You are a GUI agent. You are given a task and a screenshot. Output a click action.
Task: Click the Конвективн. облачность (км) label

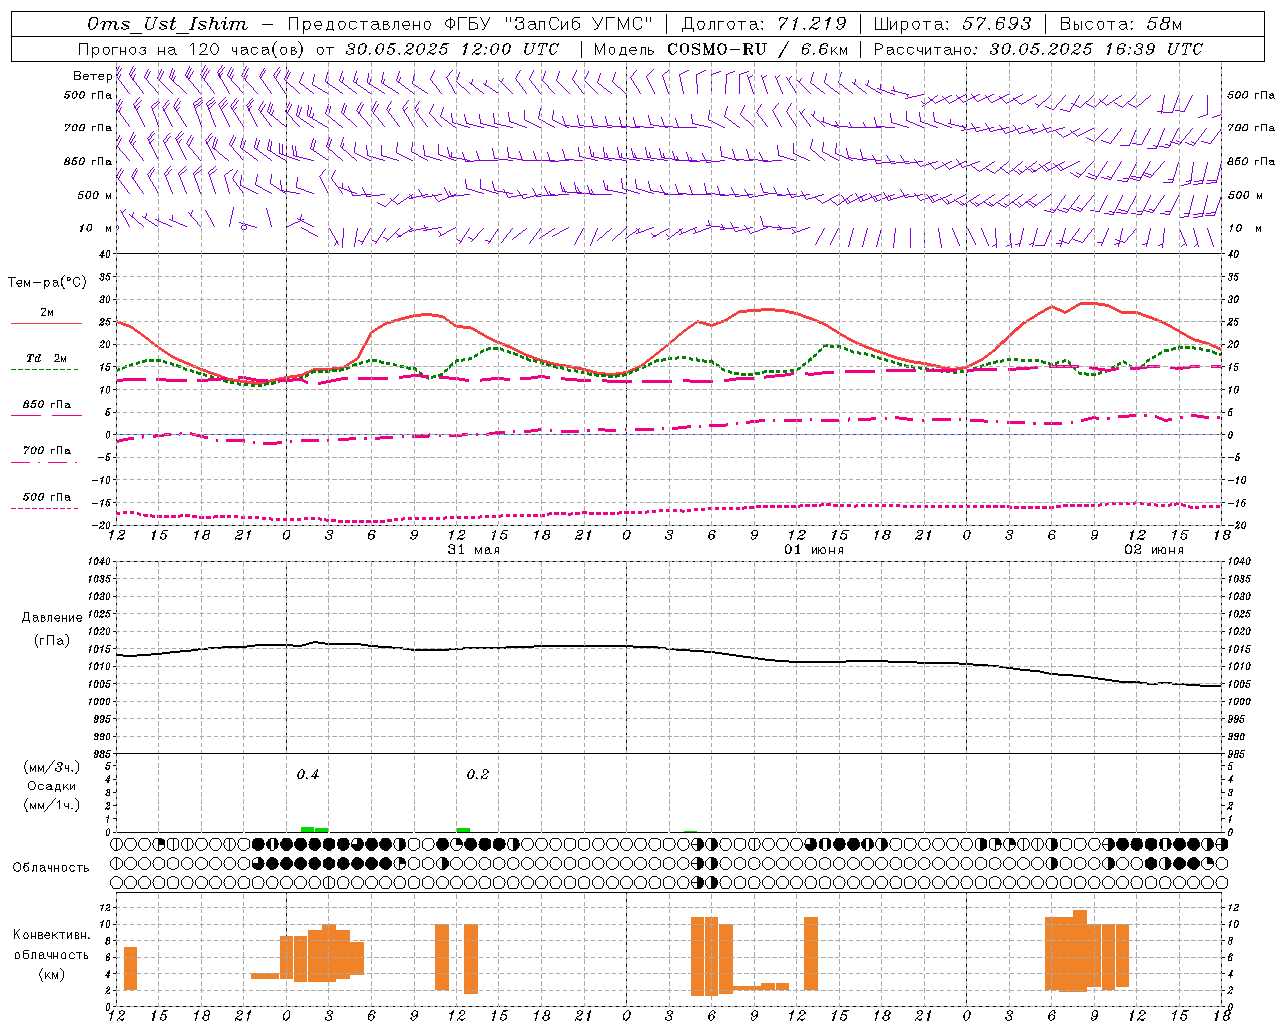(51, 954)
